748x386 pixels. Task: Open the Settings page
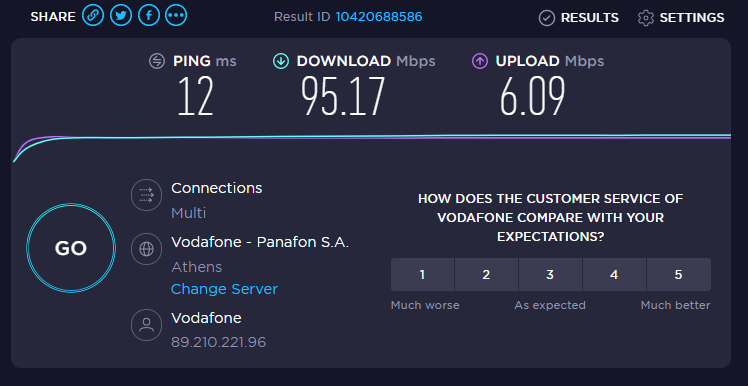coord(681,18)
